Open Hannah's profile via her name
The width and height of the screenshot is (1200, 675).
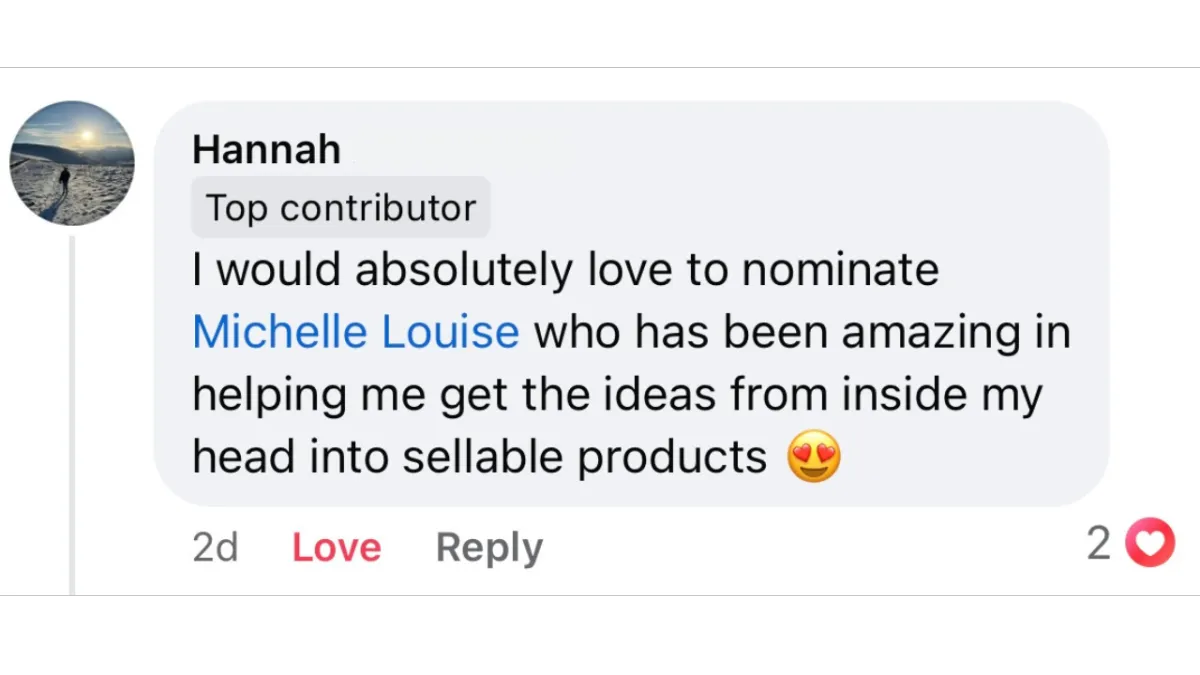click(x=266, y=150)
